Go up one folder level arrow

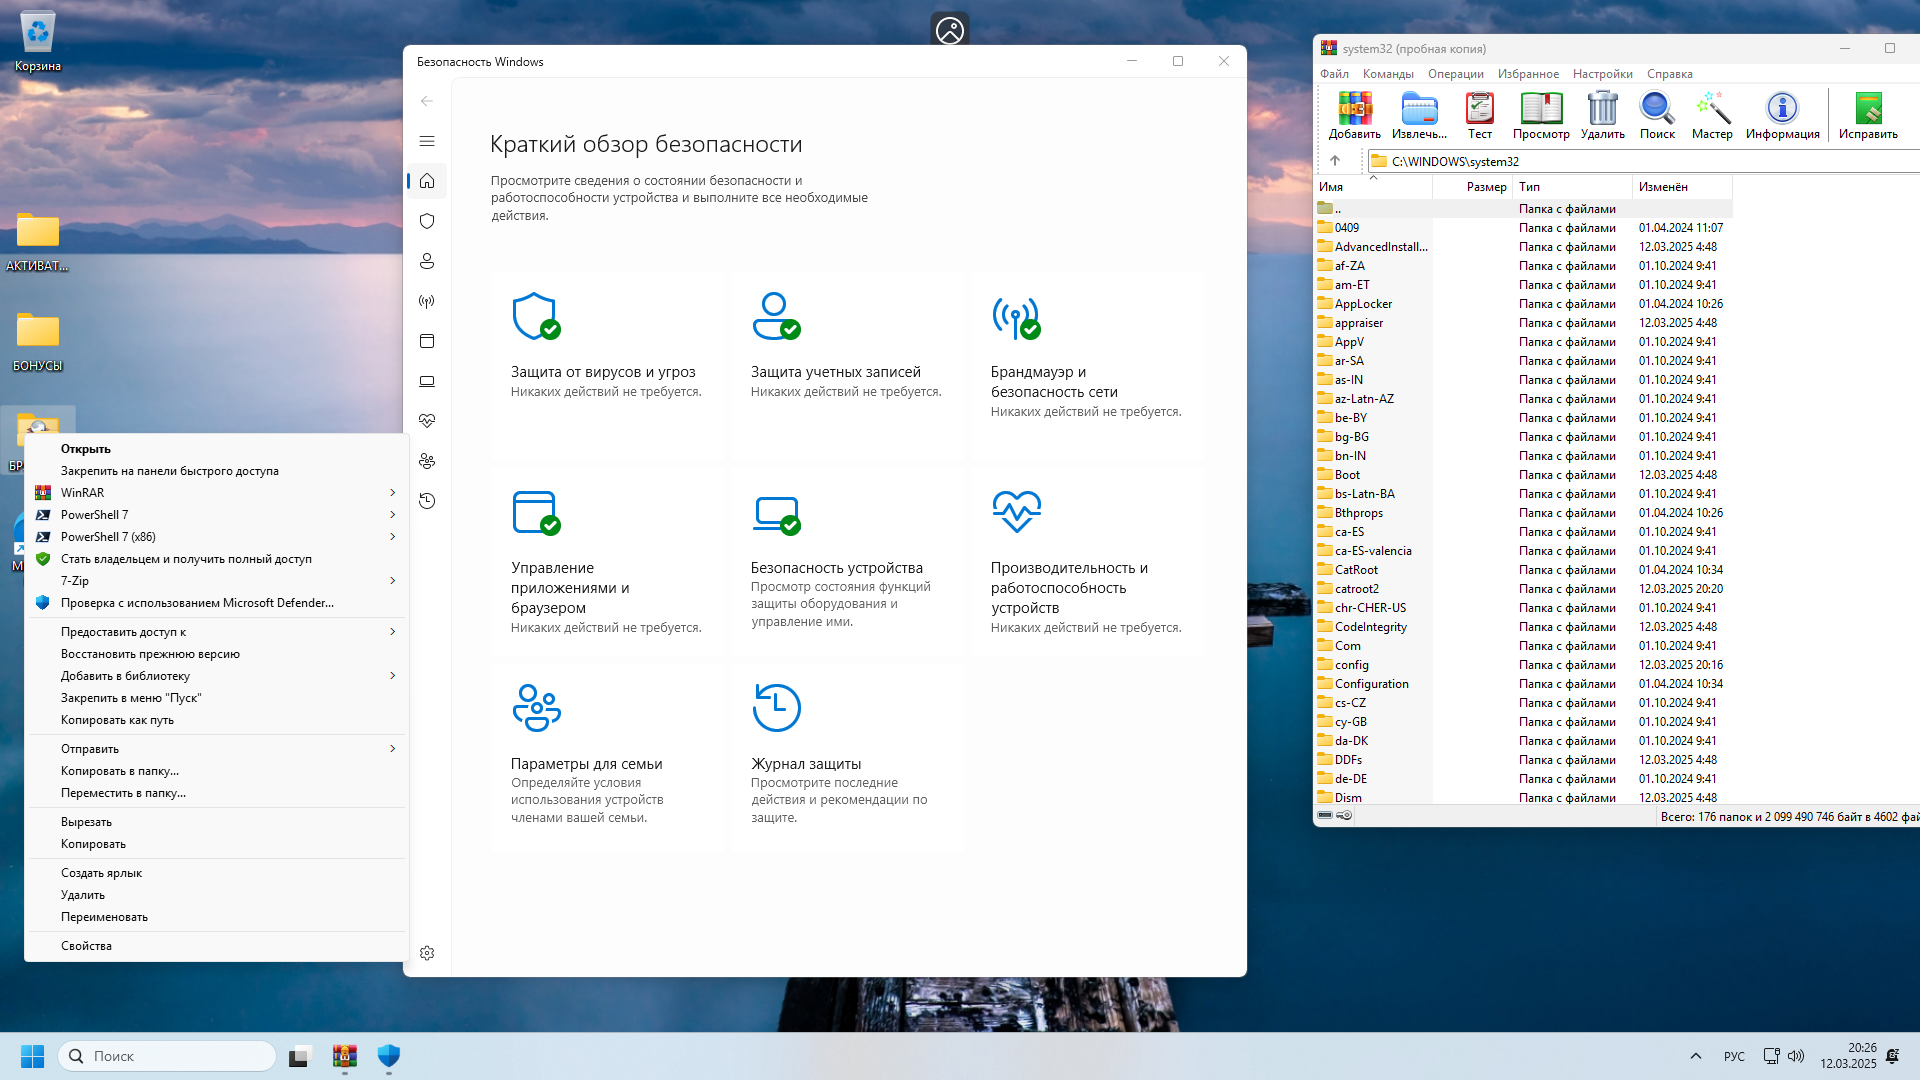tap(1334, 161)
